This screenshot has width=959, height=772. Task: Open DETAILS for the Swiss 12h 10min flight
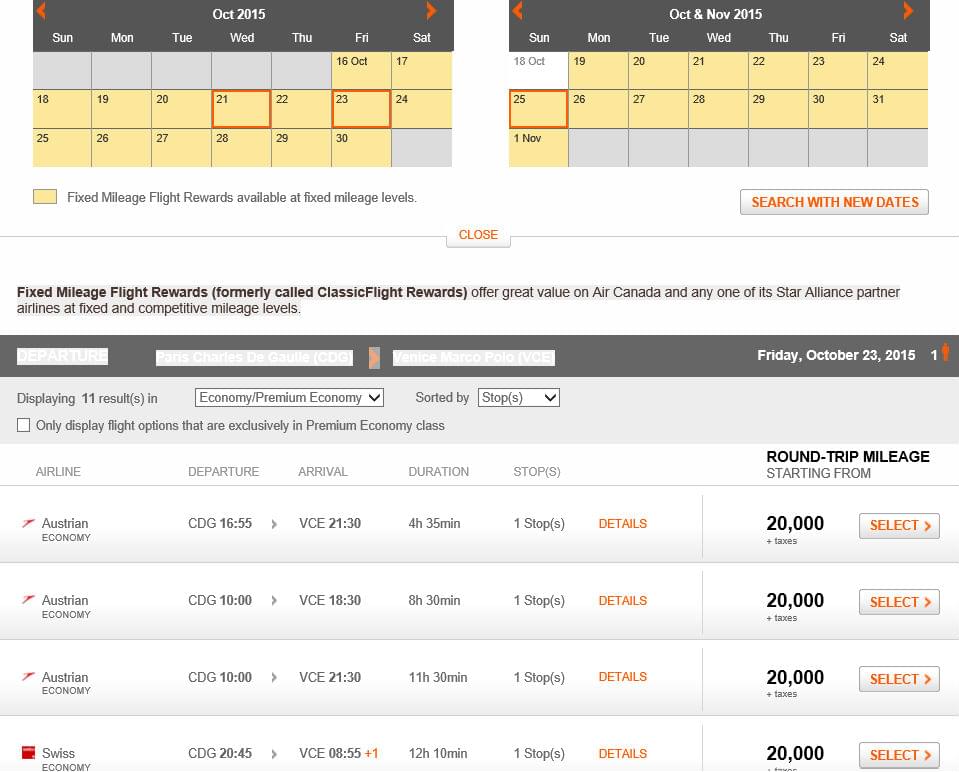tap(623, 754)
